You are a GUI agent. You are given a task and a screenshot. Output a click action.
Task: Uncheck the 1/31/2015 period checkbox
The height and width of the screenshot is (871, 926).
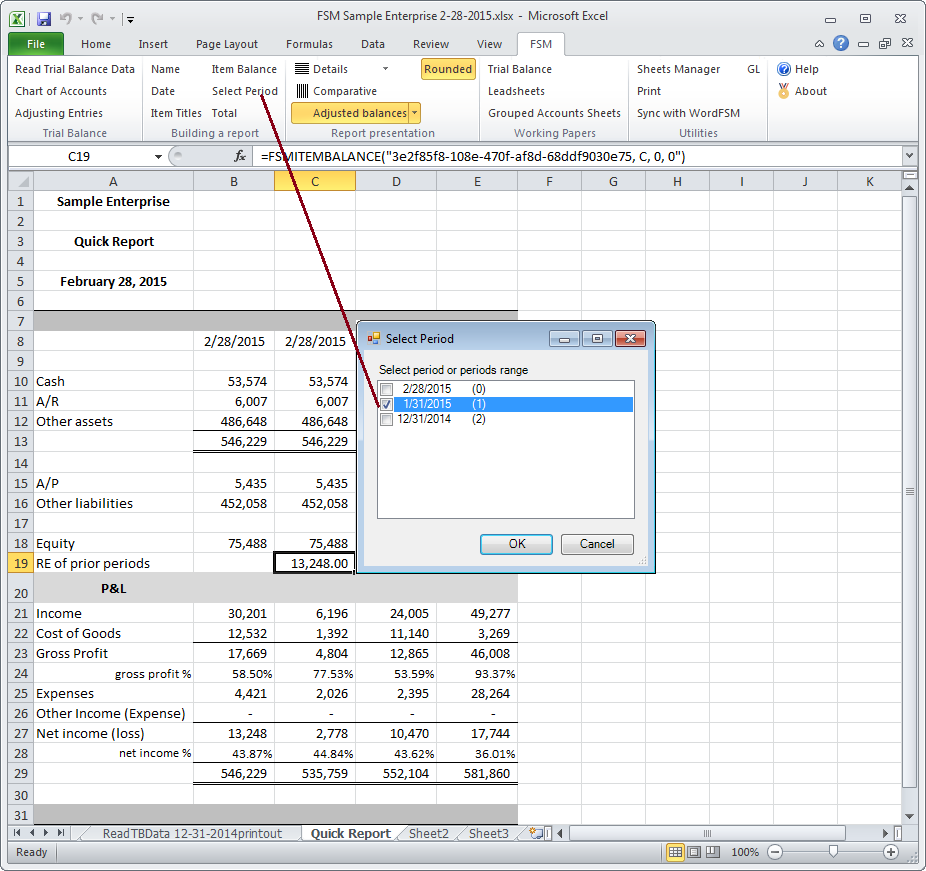(386, 404)
